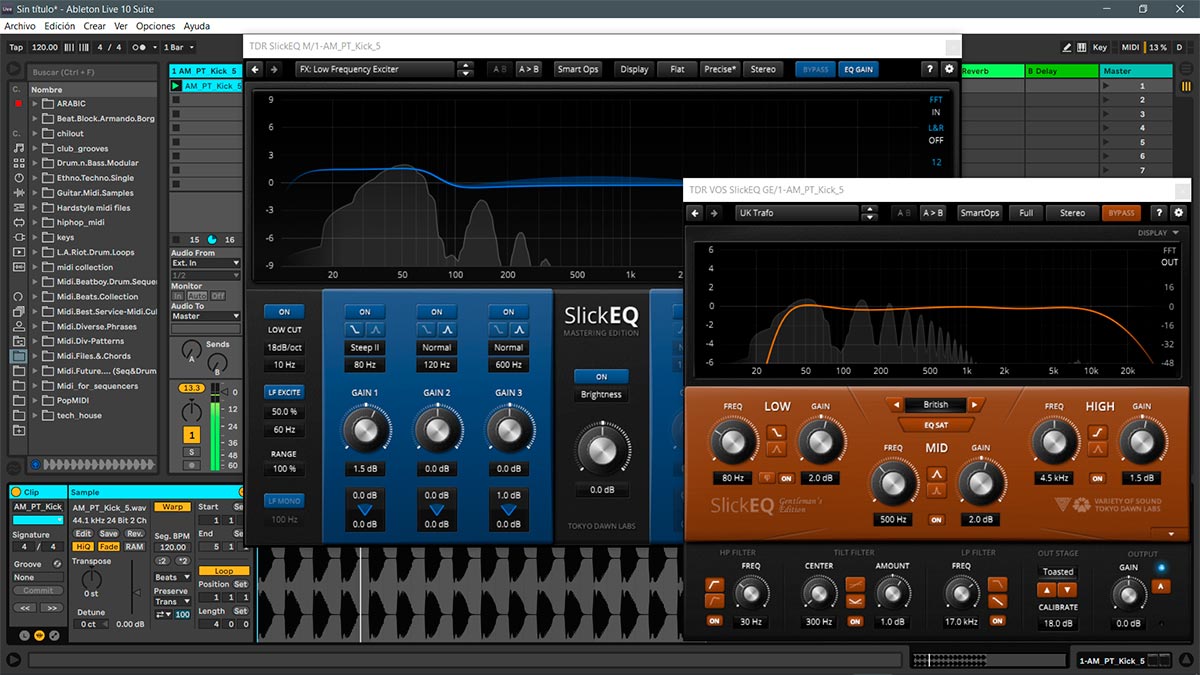1200x675 pixels.
Task: Toggle the LP Filter ON switch
Action: [x=1000, y=621]
